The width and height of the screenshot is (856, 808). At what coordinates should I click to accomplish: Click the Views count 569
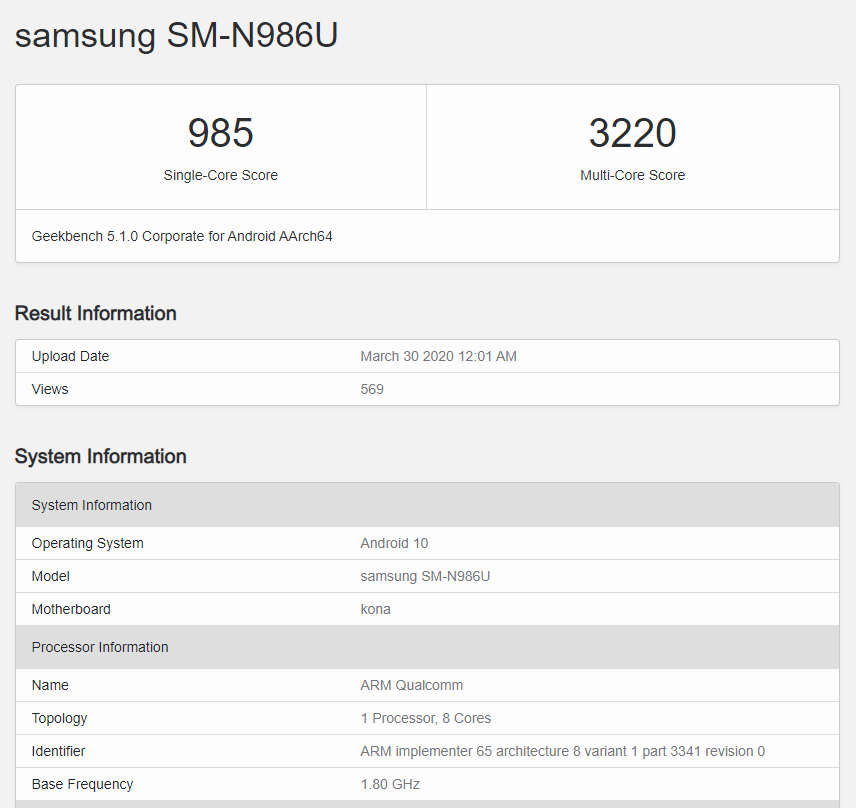pyautogui.click(x=372, y=389)
